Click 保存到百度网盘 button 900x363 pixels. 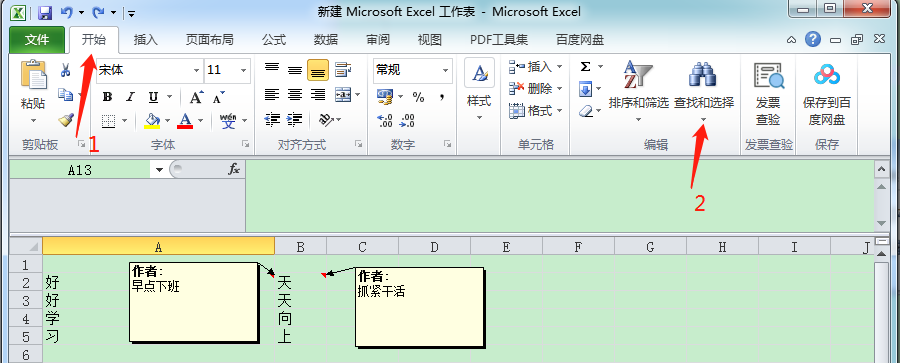point(827,95)
